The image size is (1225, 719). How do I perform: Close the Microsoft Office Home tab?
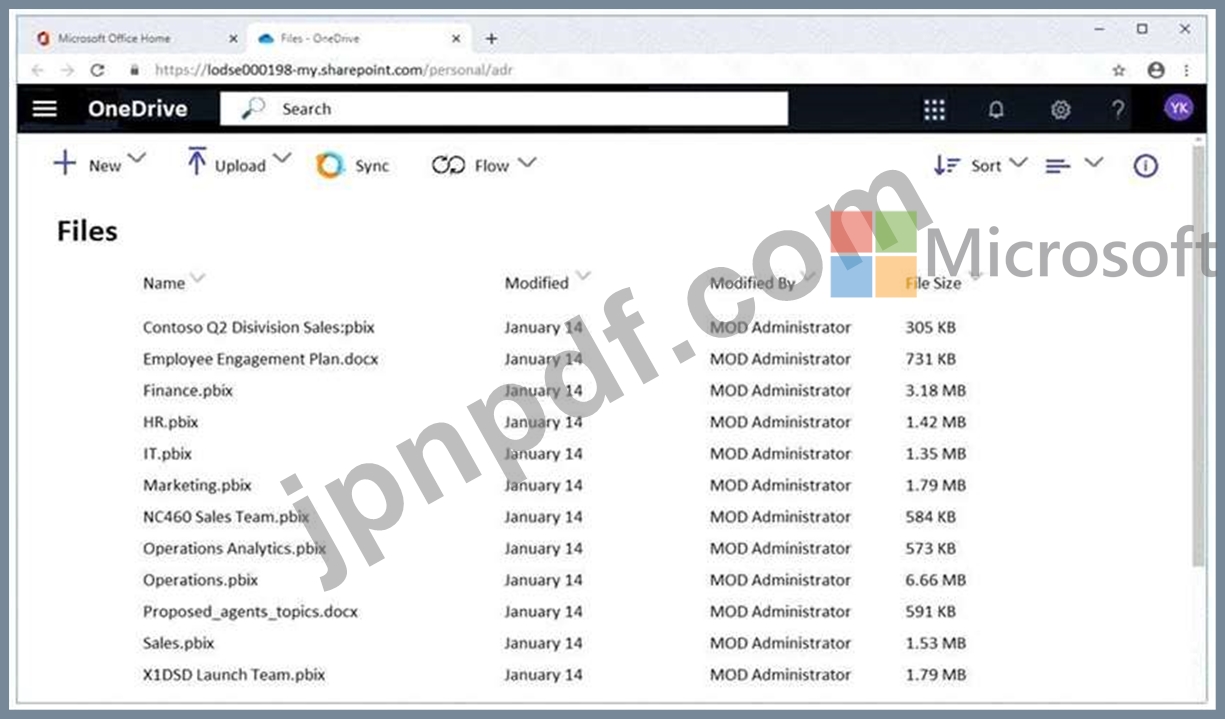coord(233,39)
